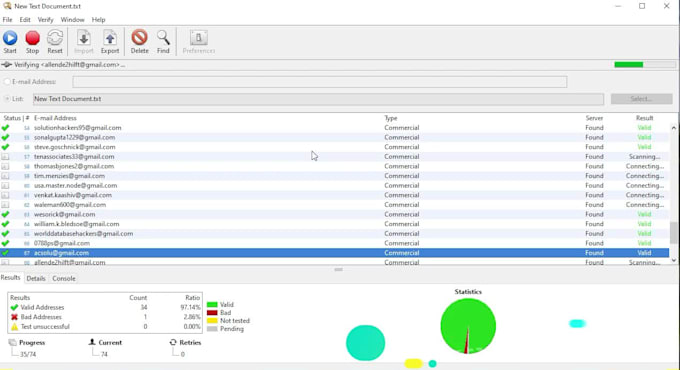Sort by the Result column header
680x370 pixels.
tap(644, 118)
